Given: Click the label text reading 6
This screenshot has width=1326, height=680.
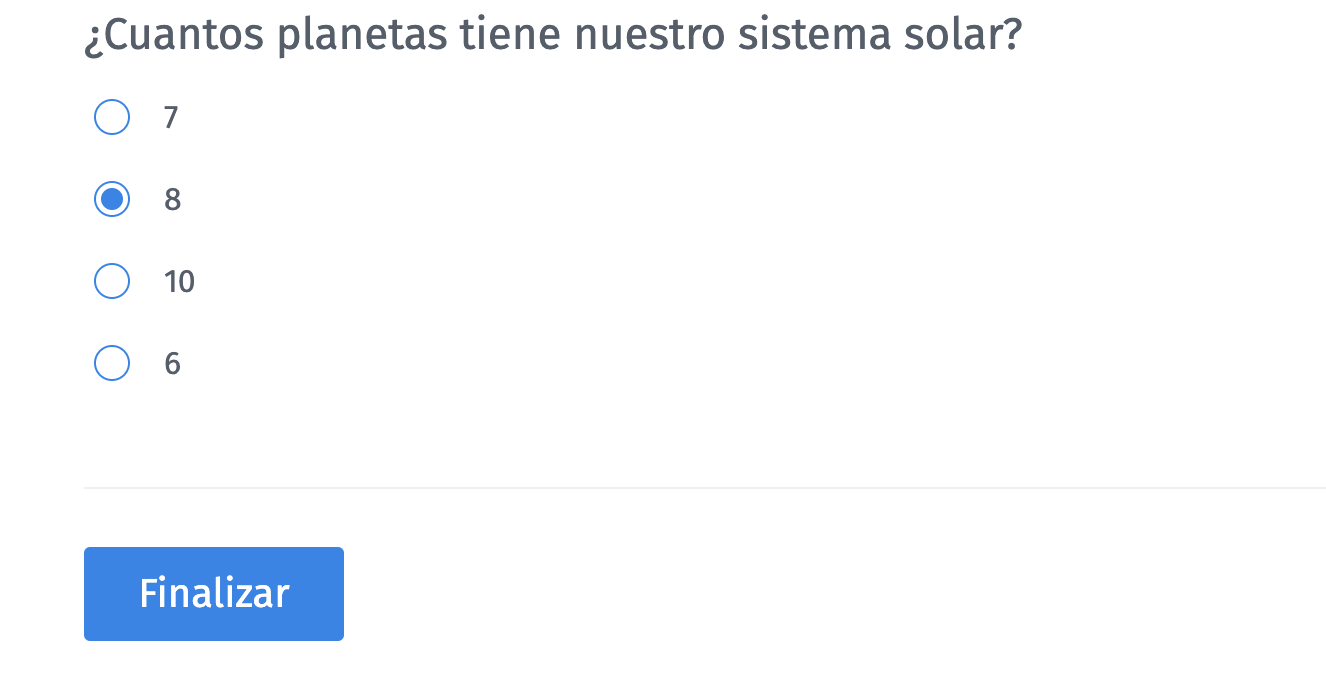Looking at the screenshot, I should click(170, 363).
